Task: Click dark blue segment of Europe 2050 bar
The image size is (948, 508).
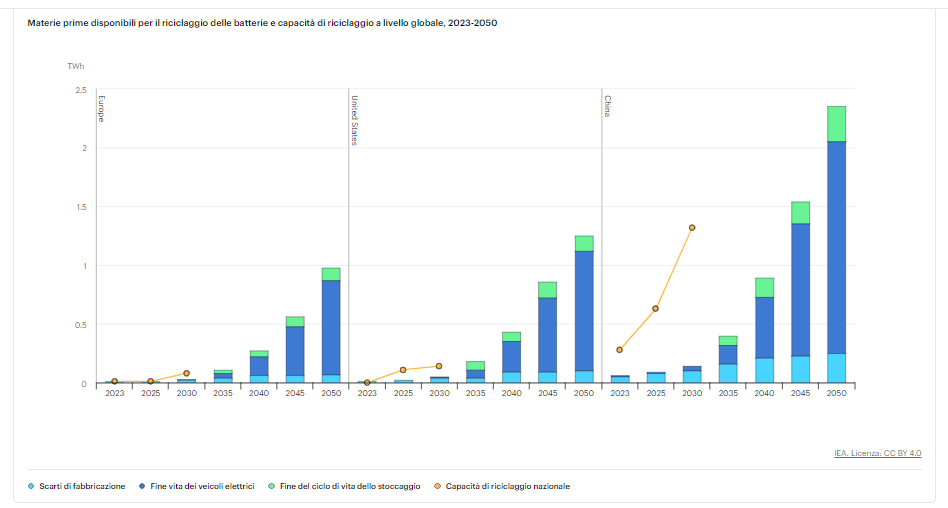Action: [x=331, y=327]
